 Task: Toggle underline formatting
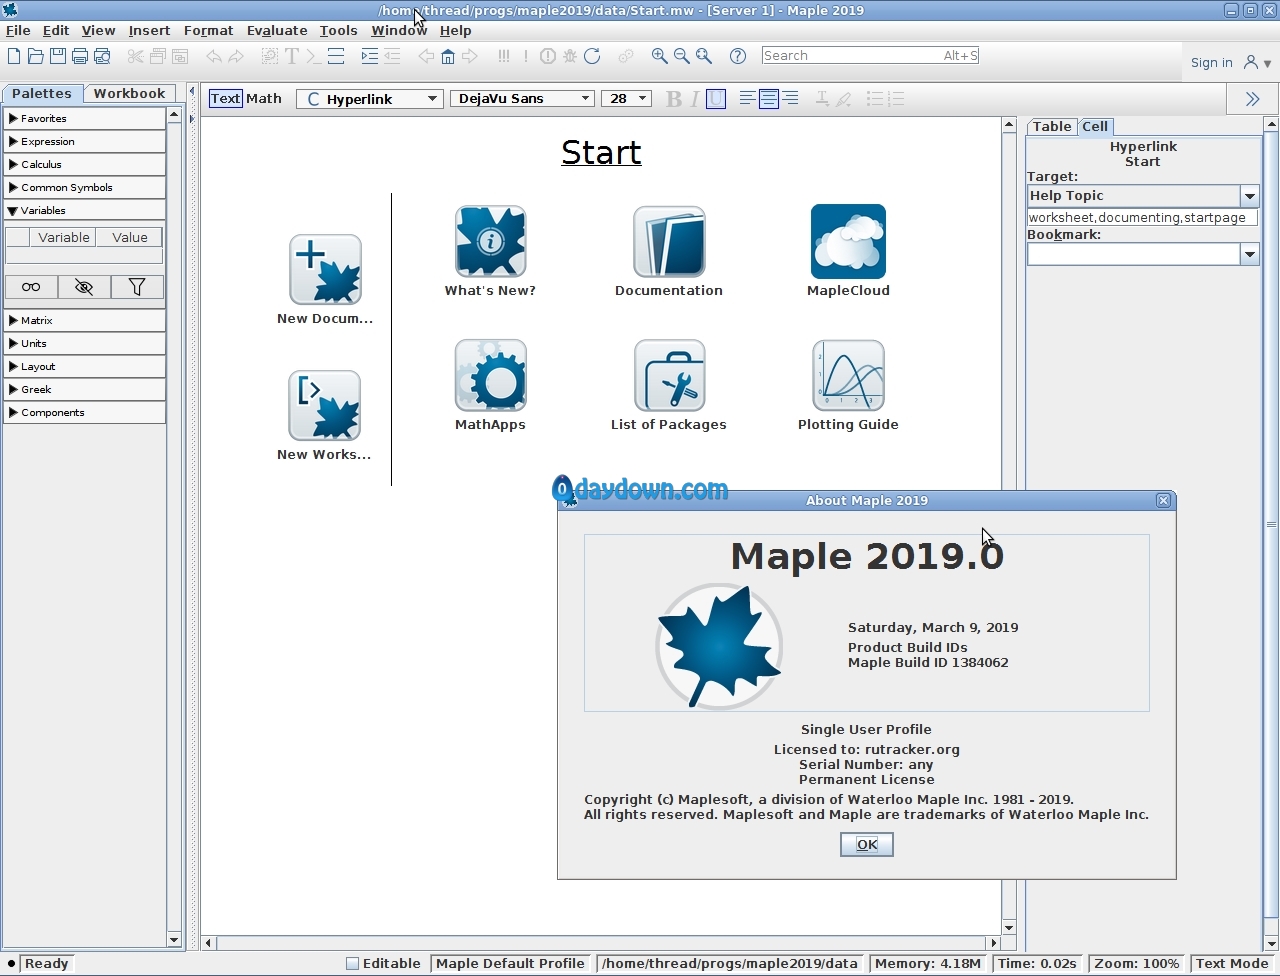point(716,99)
